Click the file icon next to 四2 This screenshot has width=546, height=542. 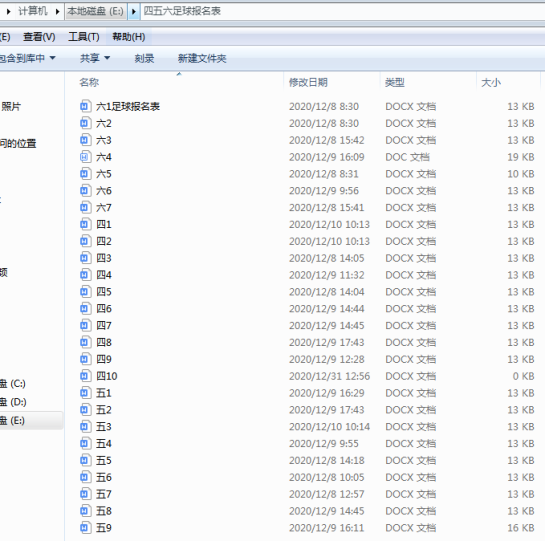(85, 241)
